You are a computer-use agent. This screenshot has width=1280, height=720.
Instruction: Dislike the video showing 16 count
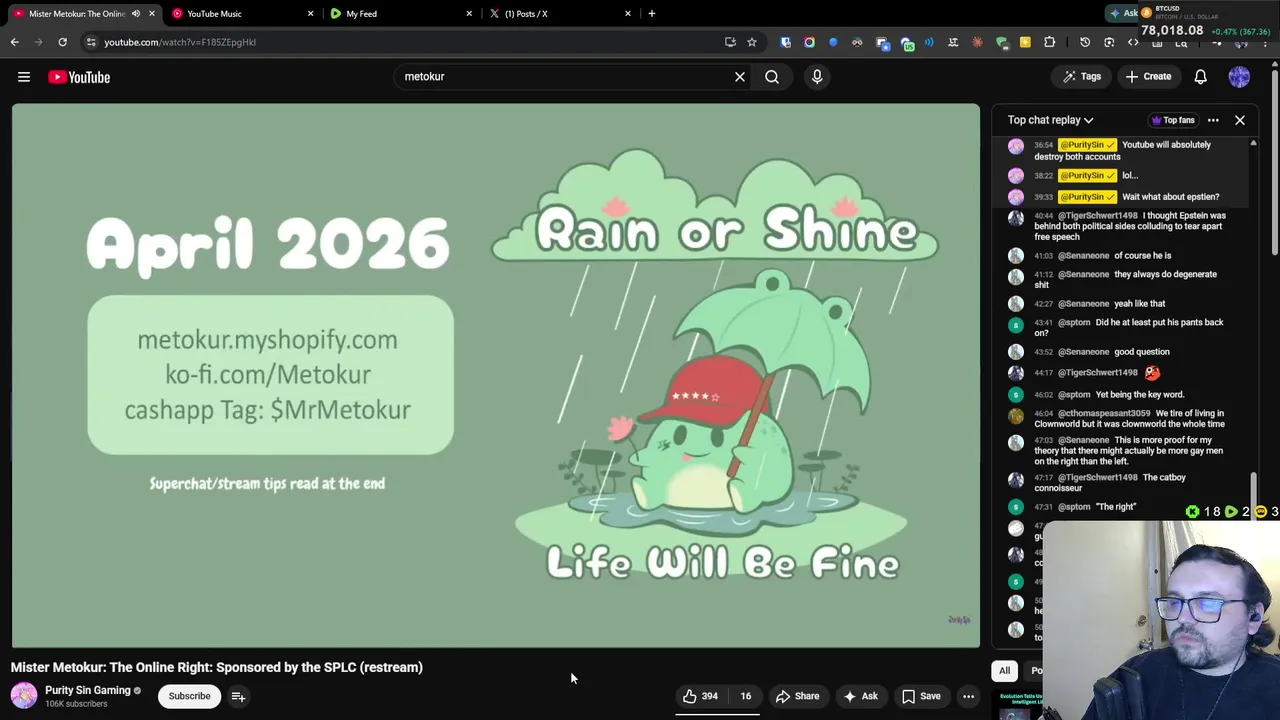(x=745, y=696)
